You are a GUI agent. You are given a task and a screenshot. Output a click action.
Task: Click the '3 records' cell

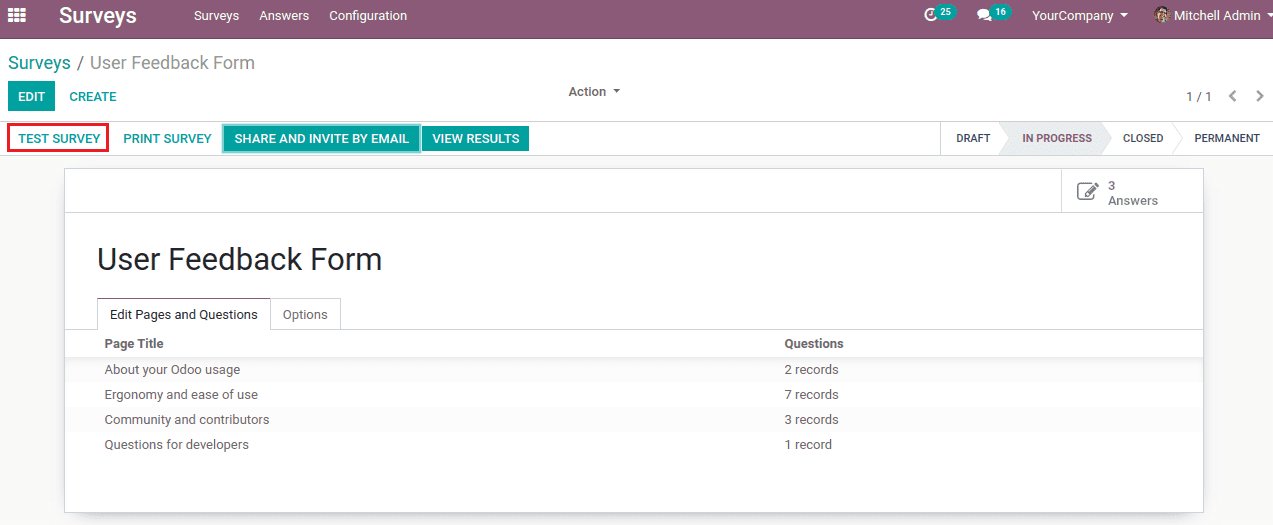[811, 420]
